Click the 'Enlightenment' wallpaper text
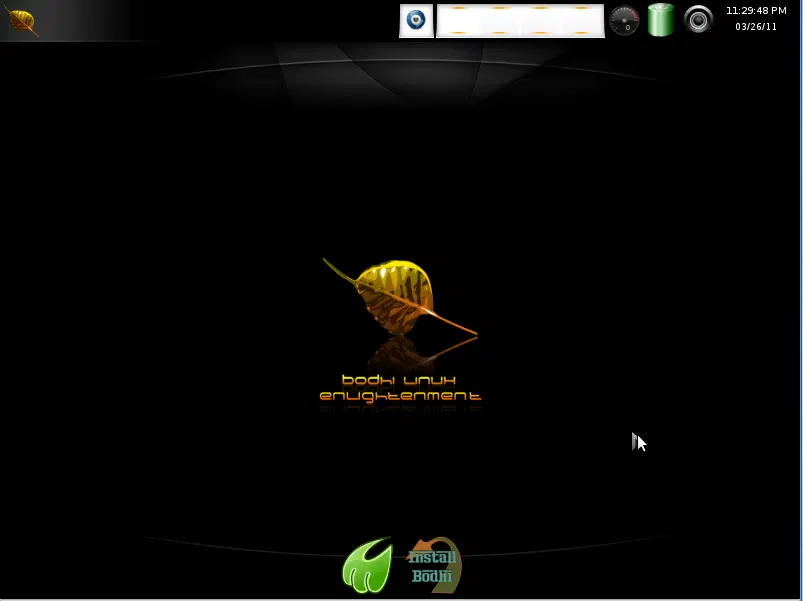Viewport: 803px width, 601px height. click(400, 396)
